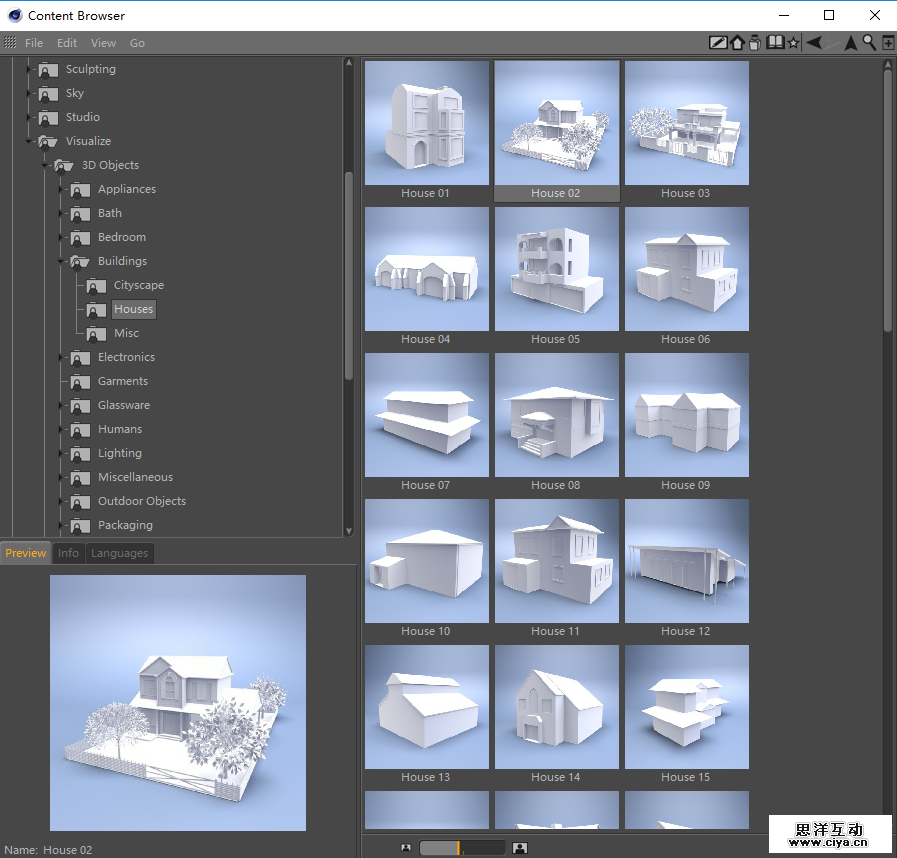Select the Houses folder in the tree
897x858 pixels.
coord(133,309)
